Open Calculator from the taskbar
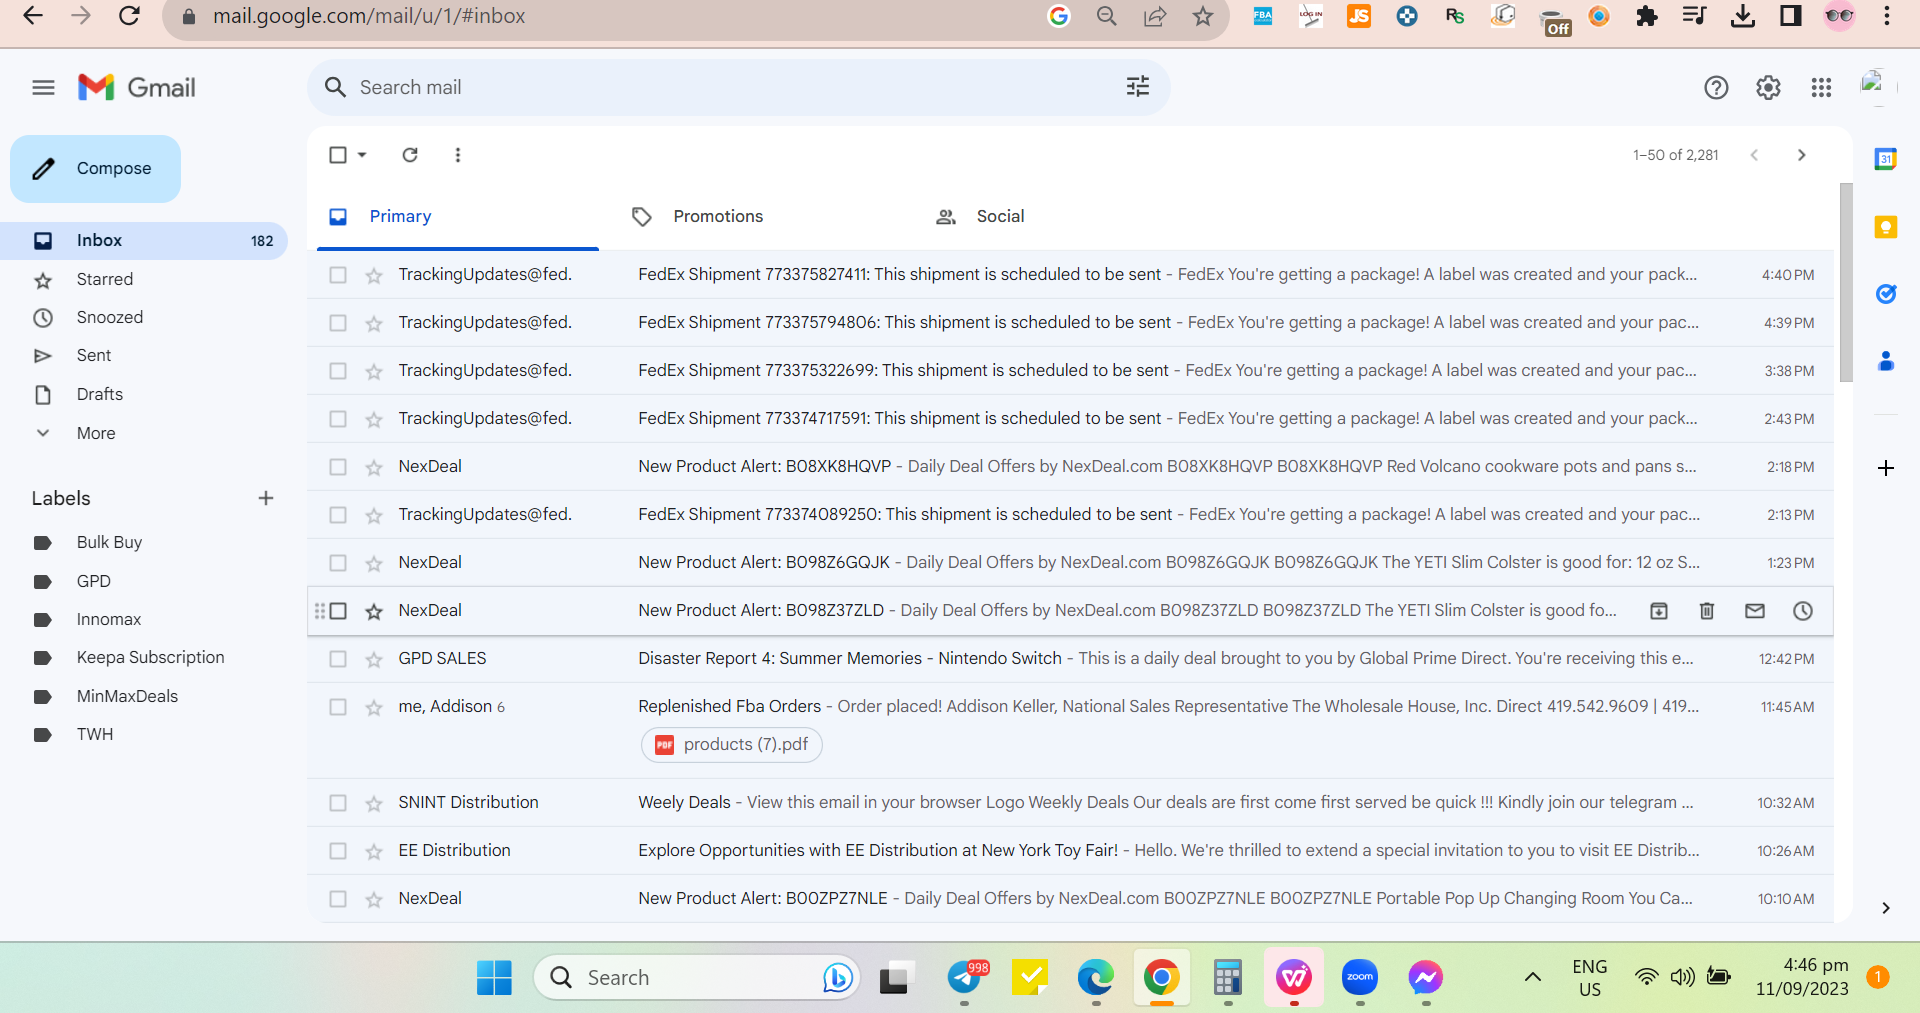 point(1227,977)
